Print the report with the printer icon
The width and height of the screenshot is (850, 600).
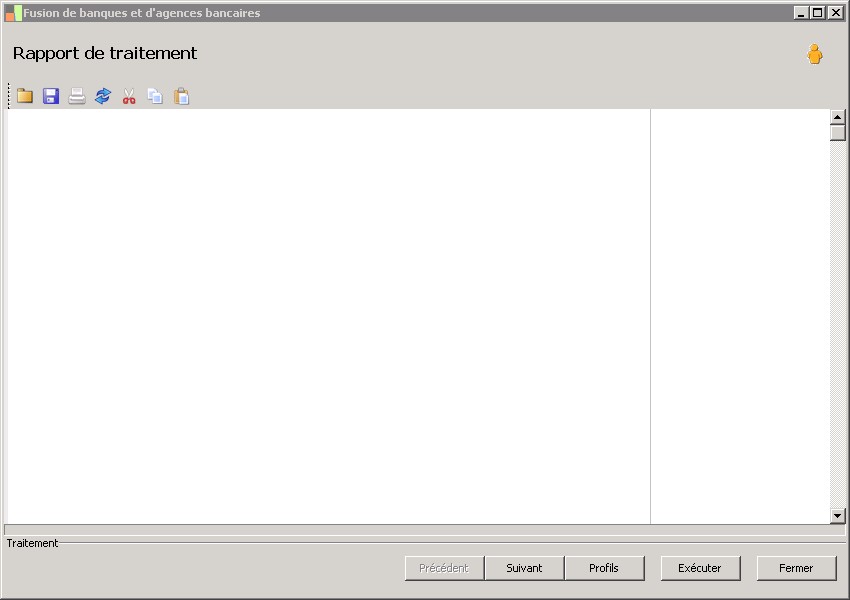tap(77, 96)
